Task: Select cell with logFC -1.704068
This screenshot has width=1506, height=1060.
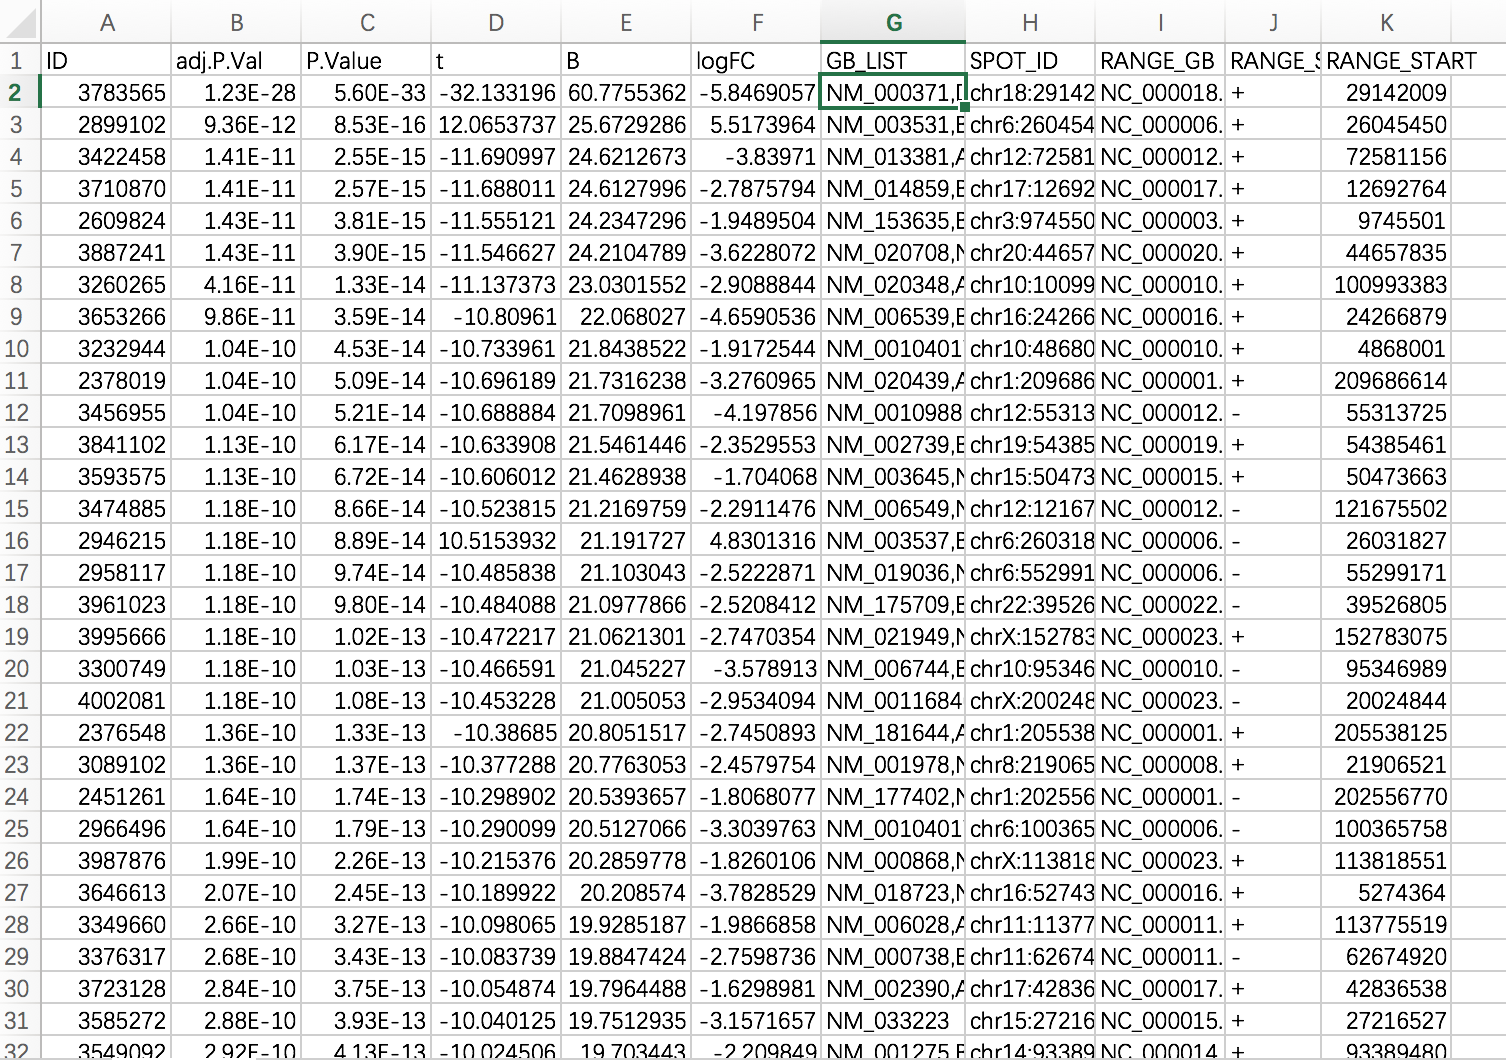Action: coord(756,476)
